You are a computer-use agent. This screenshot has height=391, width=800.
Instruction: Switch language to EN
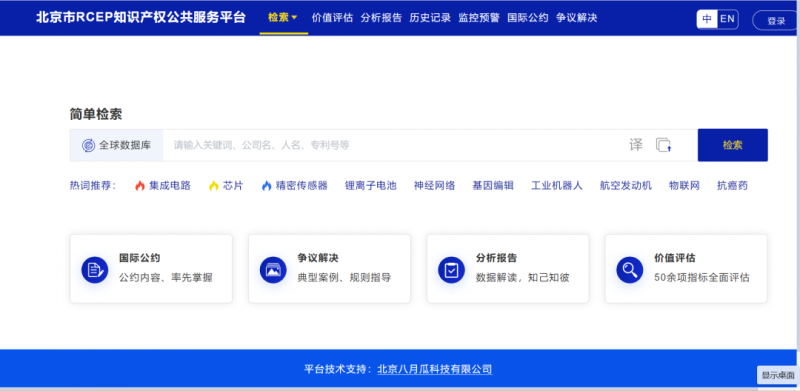point(727,19)
